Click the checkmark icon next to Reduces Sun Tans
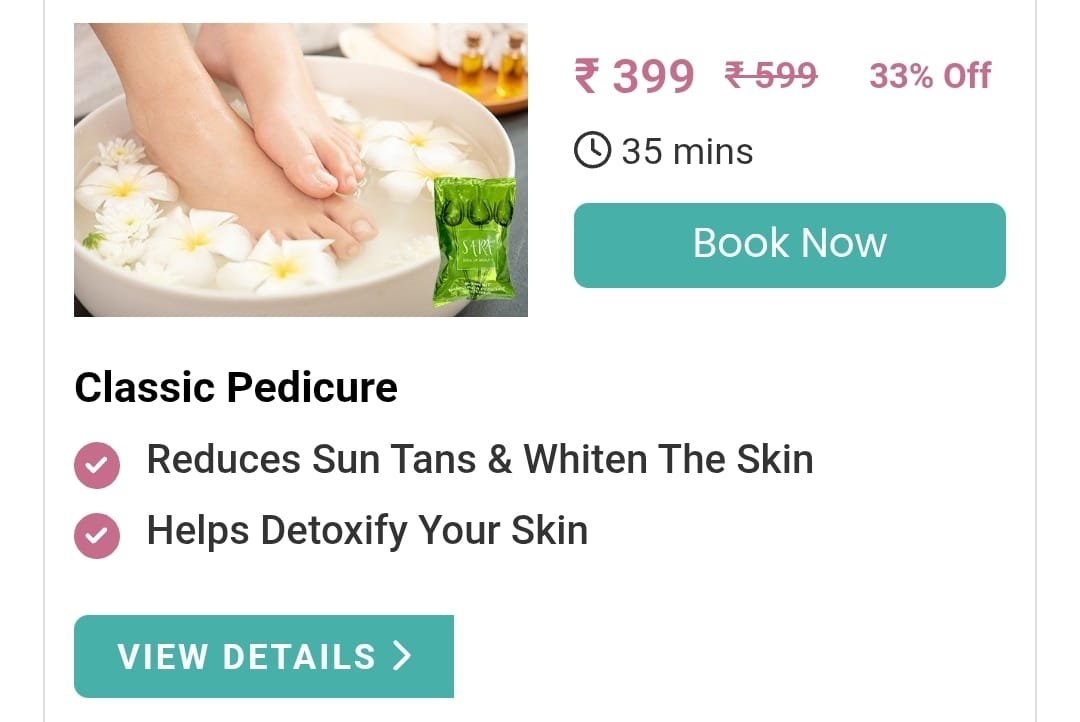The height and width of the screenshot is (722, 1080). pyautogui.click(x=96, y=465)
